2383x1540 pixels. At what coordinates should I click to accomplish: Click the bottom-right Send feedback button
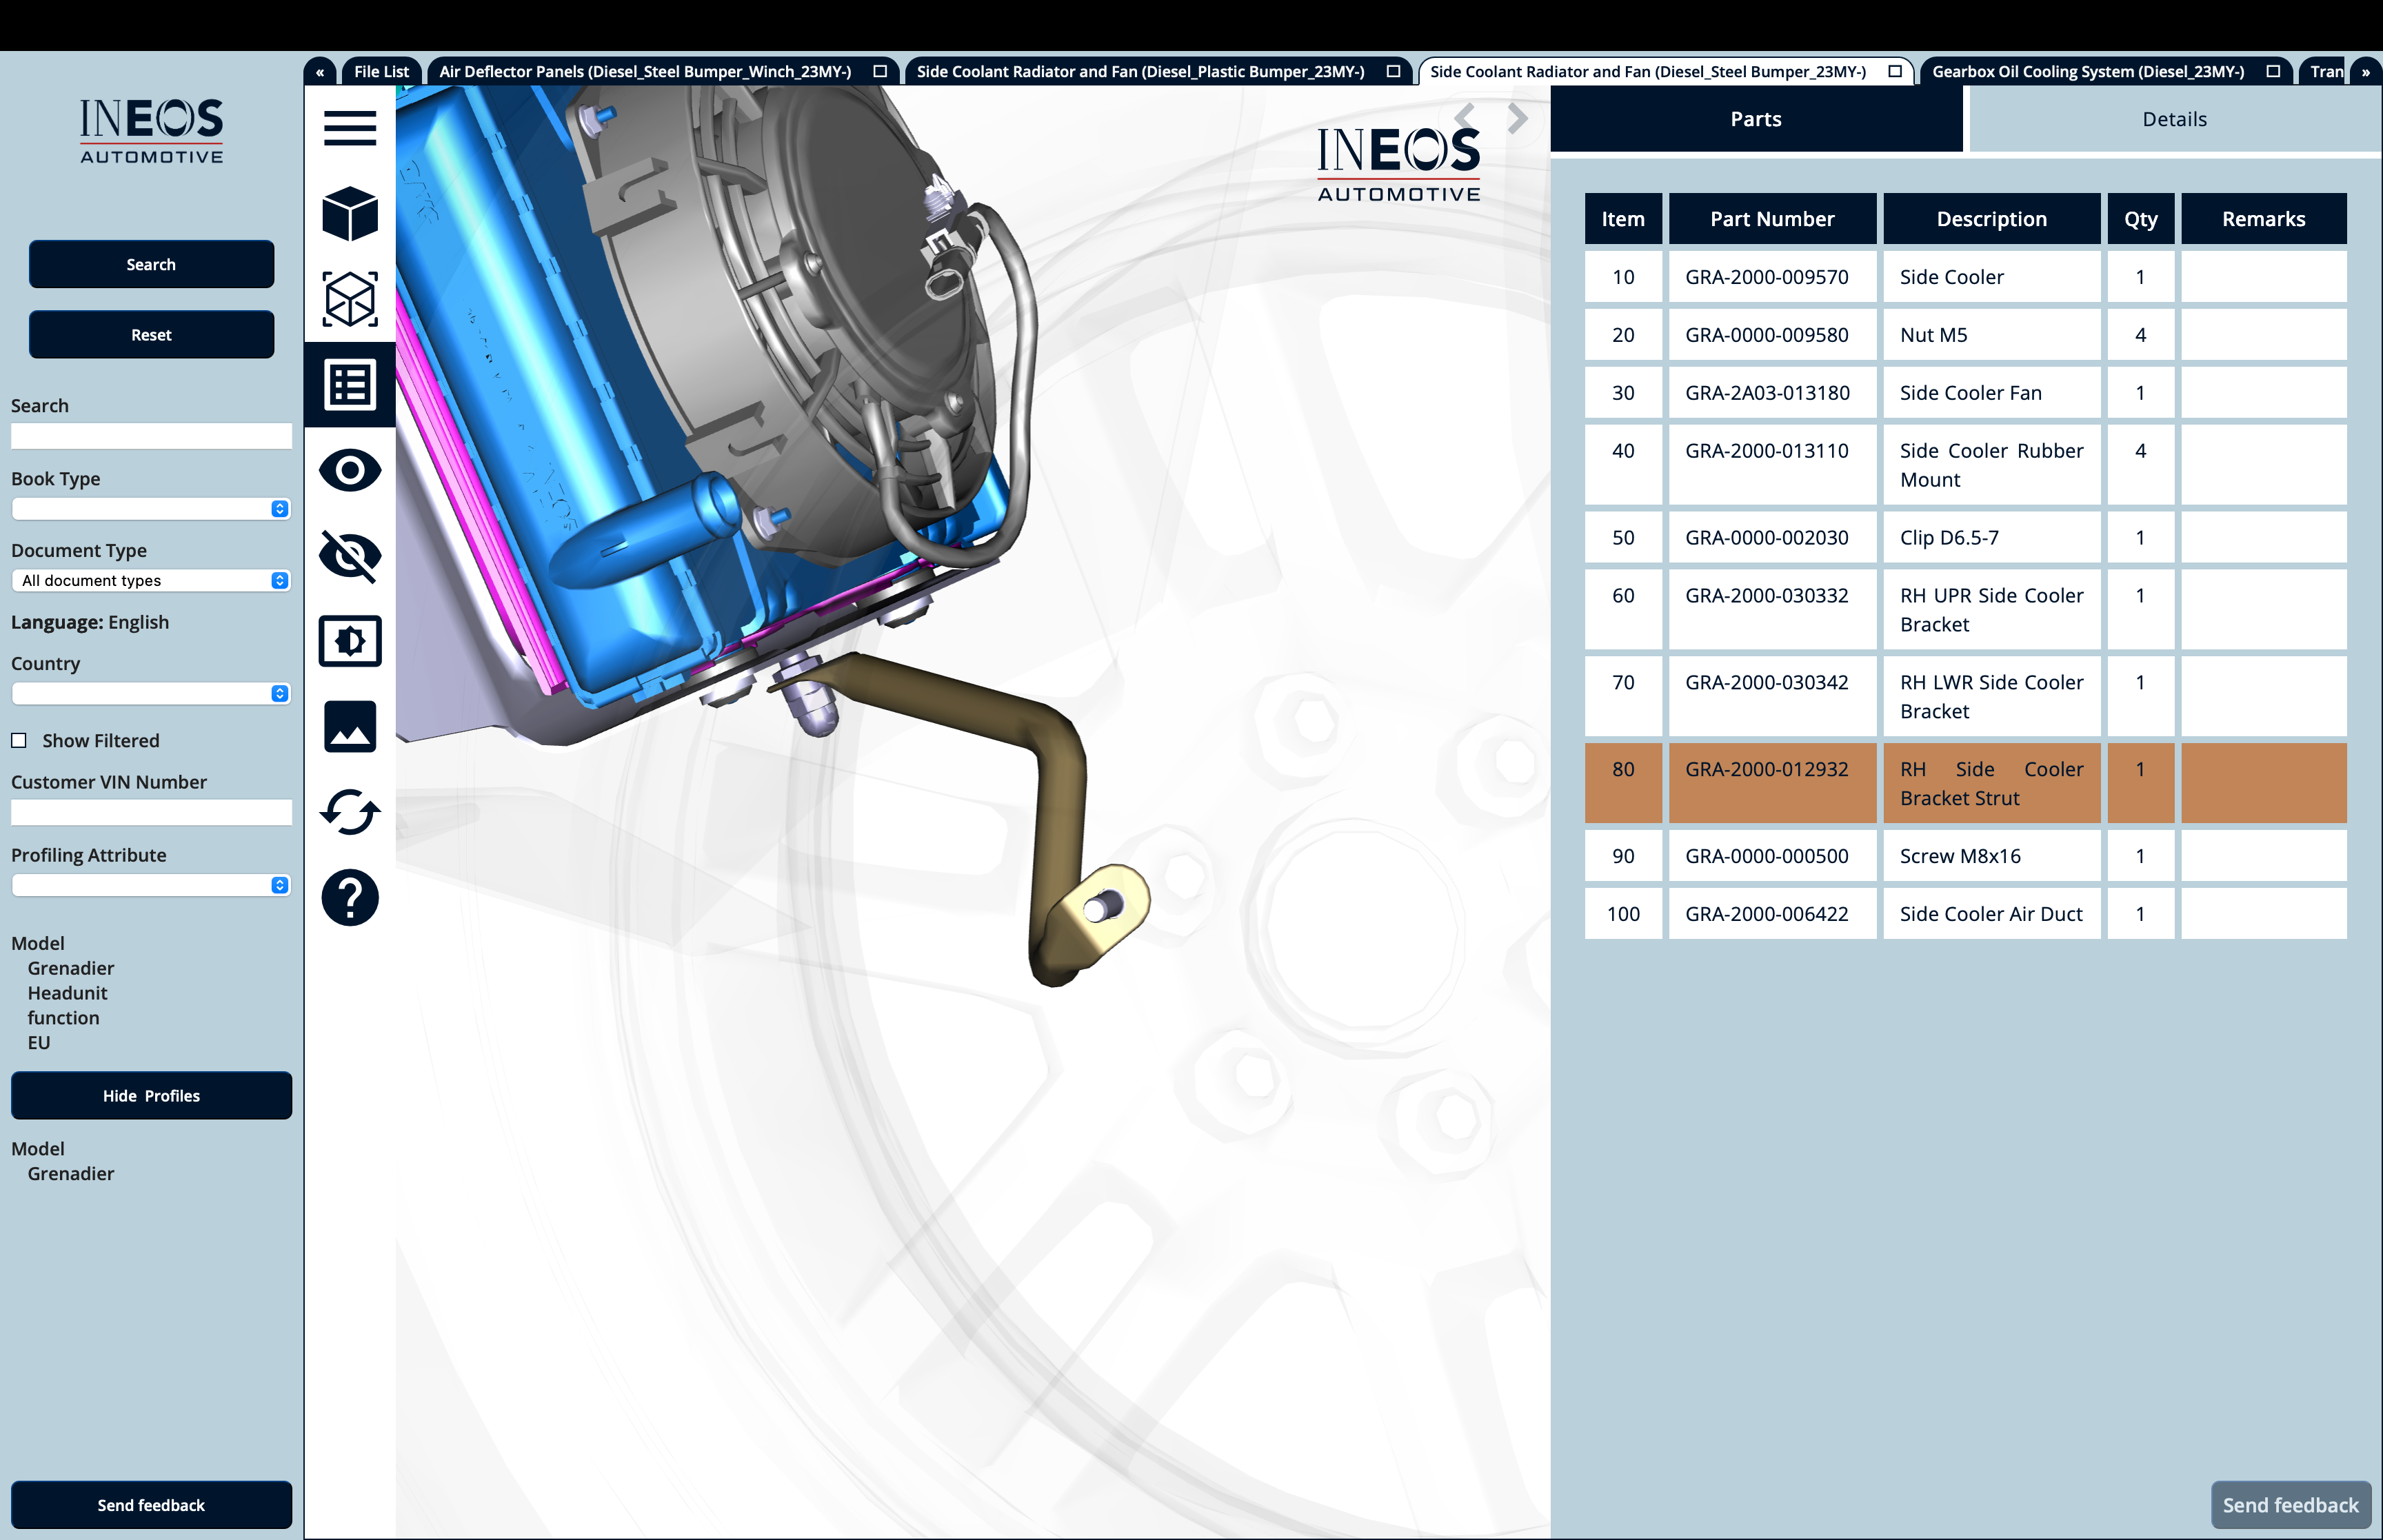pyautogui.click(x=2290, y=1504)
